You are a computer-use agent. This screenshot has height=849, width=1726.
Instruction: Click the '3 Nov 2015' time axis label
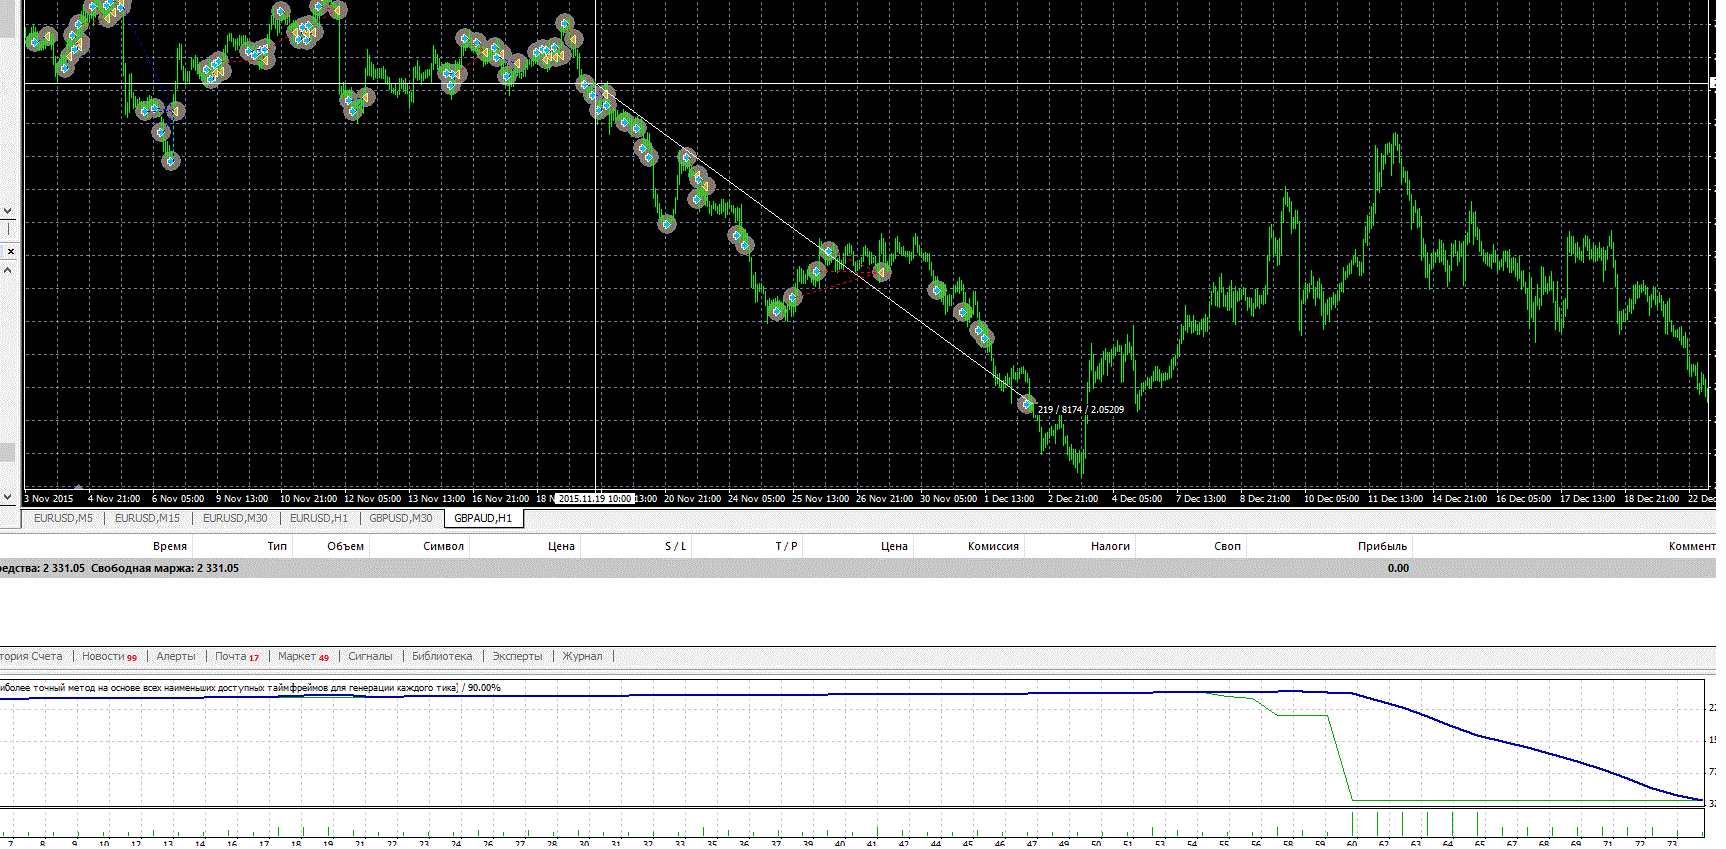tap(49, 498)
